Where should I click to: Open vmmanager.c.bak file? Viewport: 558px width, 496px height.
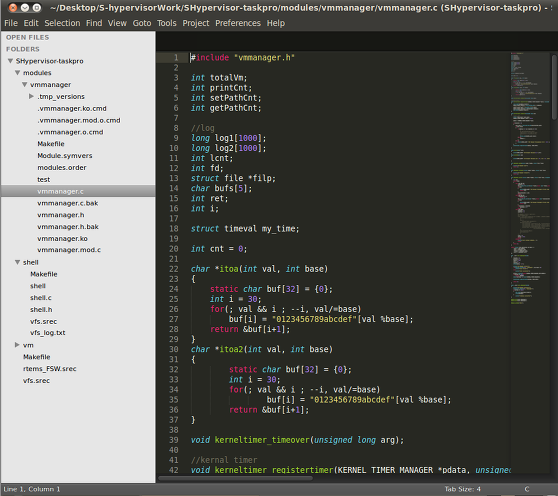(67, 203)
